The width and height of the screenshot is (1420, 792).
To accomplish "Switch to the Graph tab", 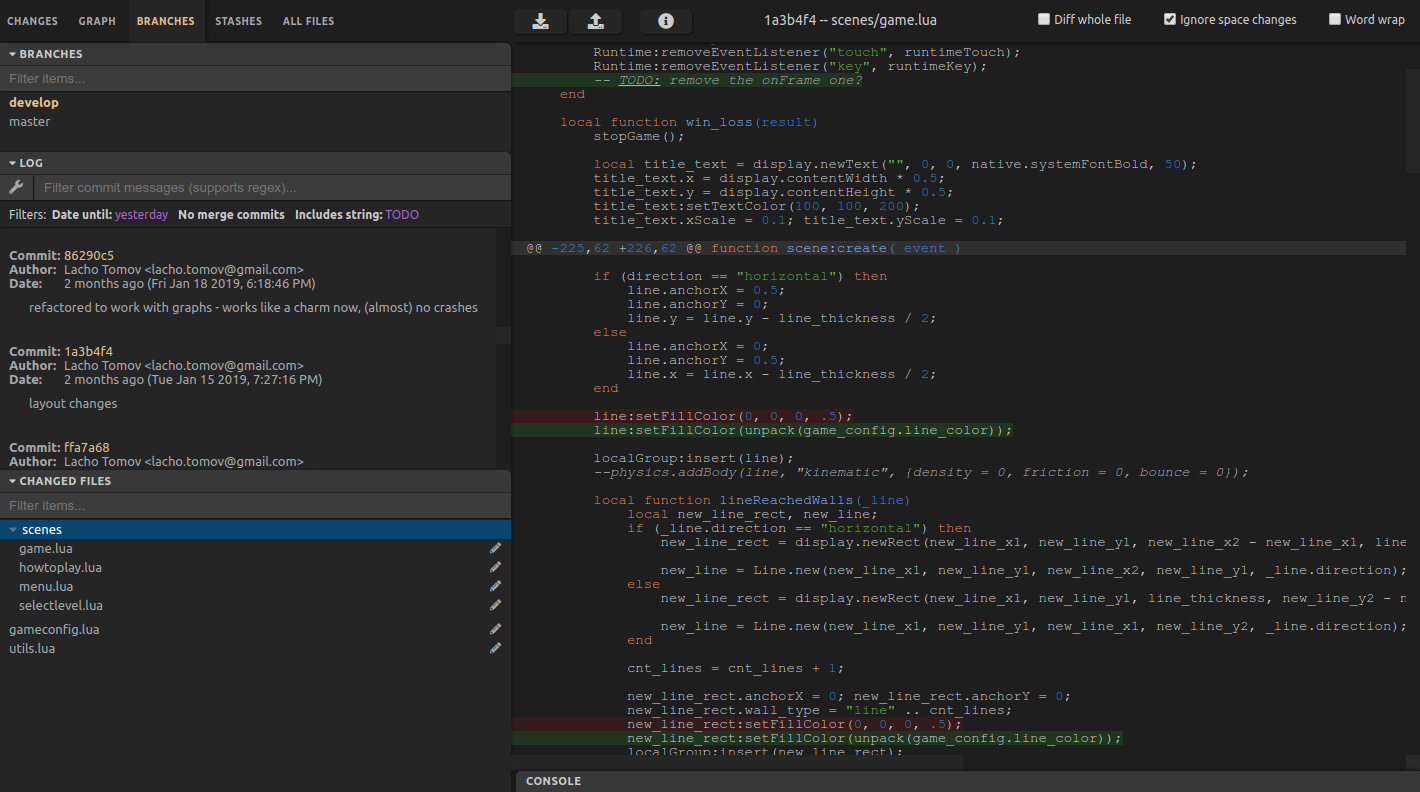I will click(x=97, y=21).
